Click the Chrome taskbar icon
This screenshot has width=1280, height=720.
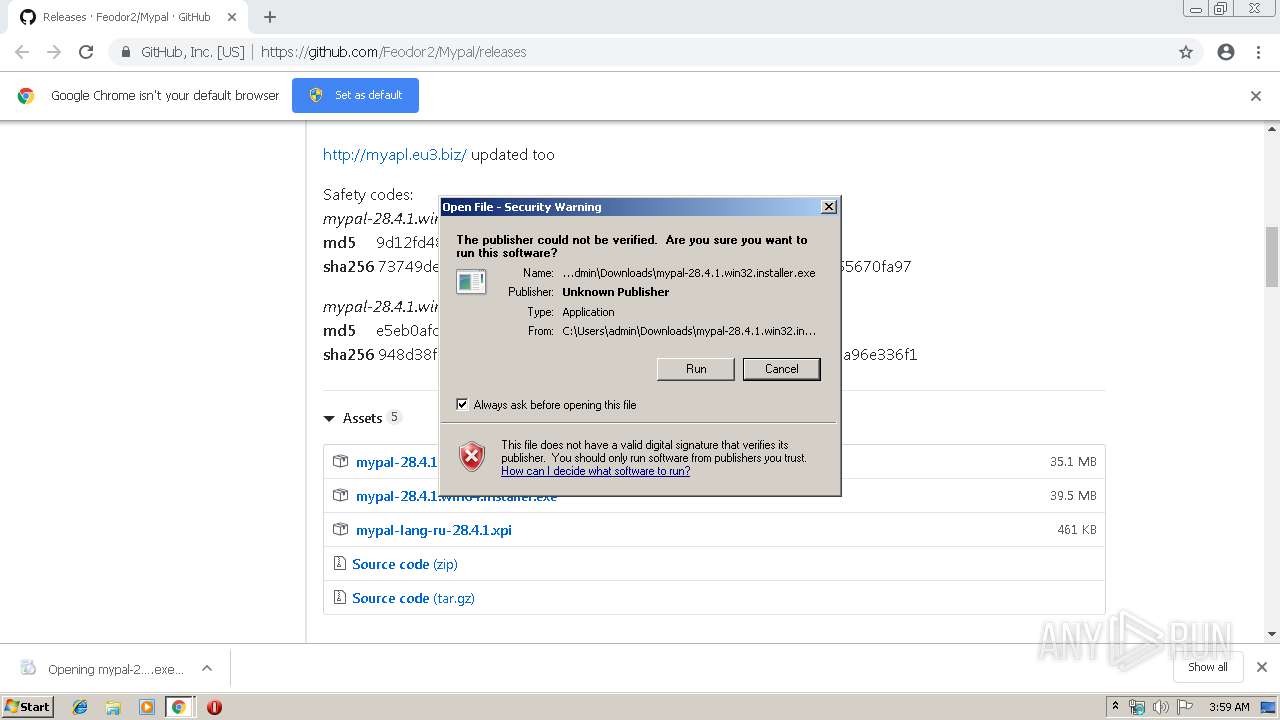pyautogui.click(x=178, y=707)
